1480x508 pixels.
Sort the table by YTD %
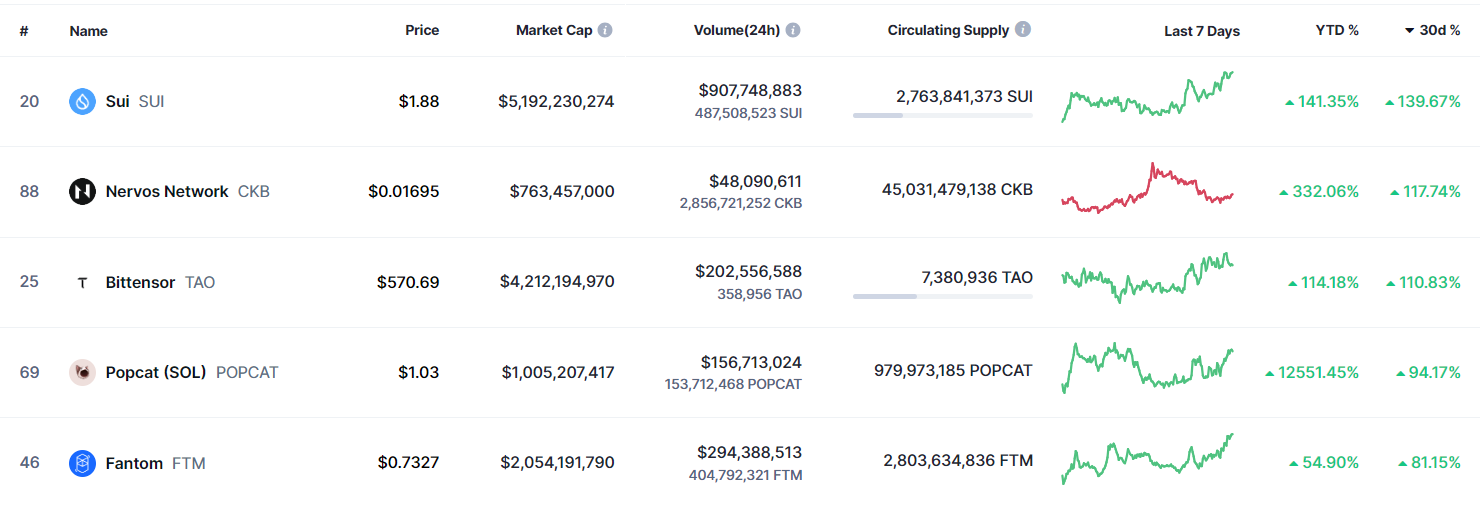1337,30
